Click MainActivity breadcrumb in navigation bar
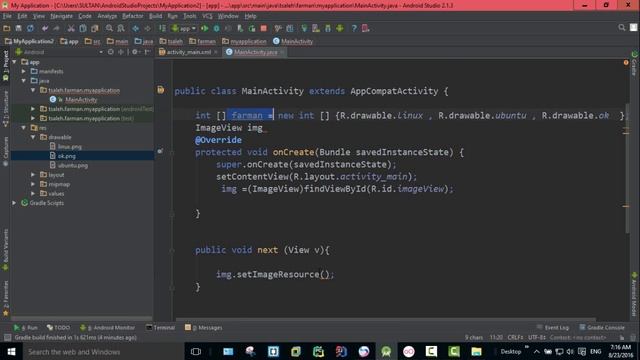 293,41
